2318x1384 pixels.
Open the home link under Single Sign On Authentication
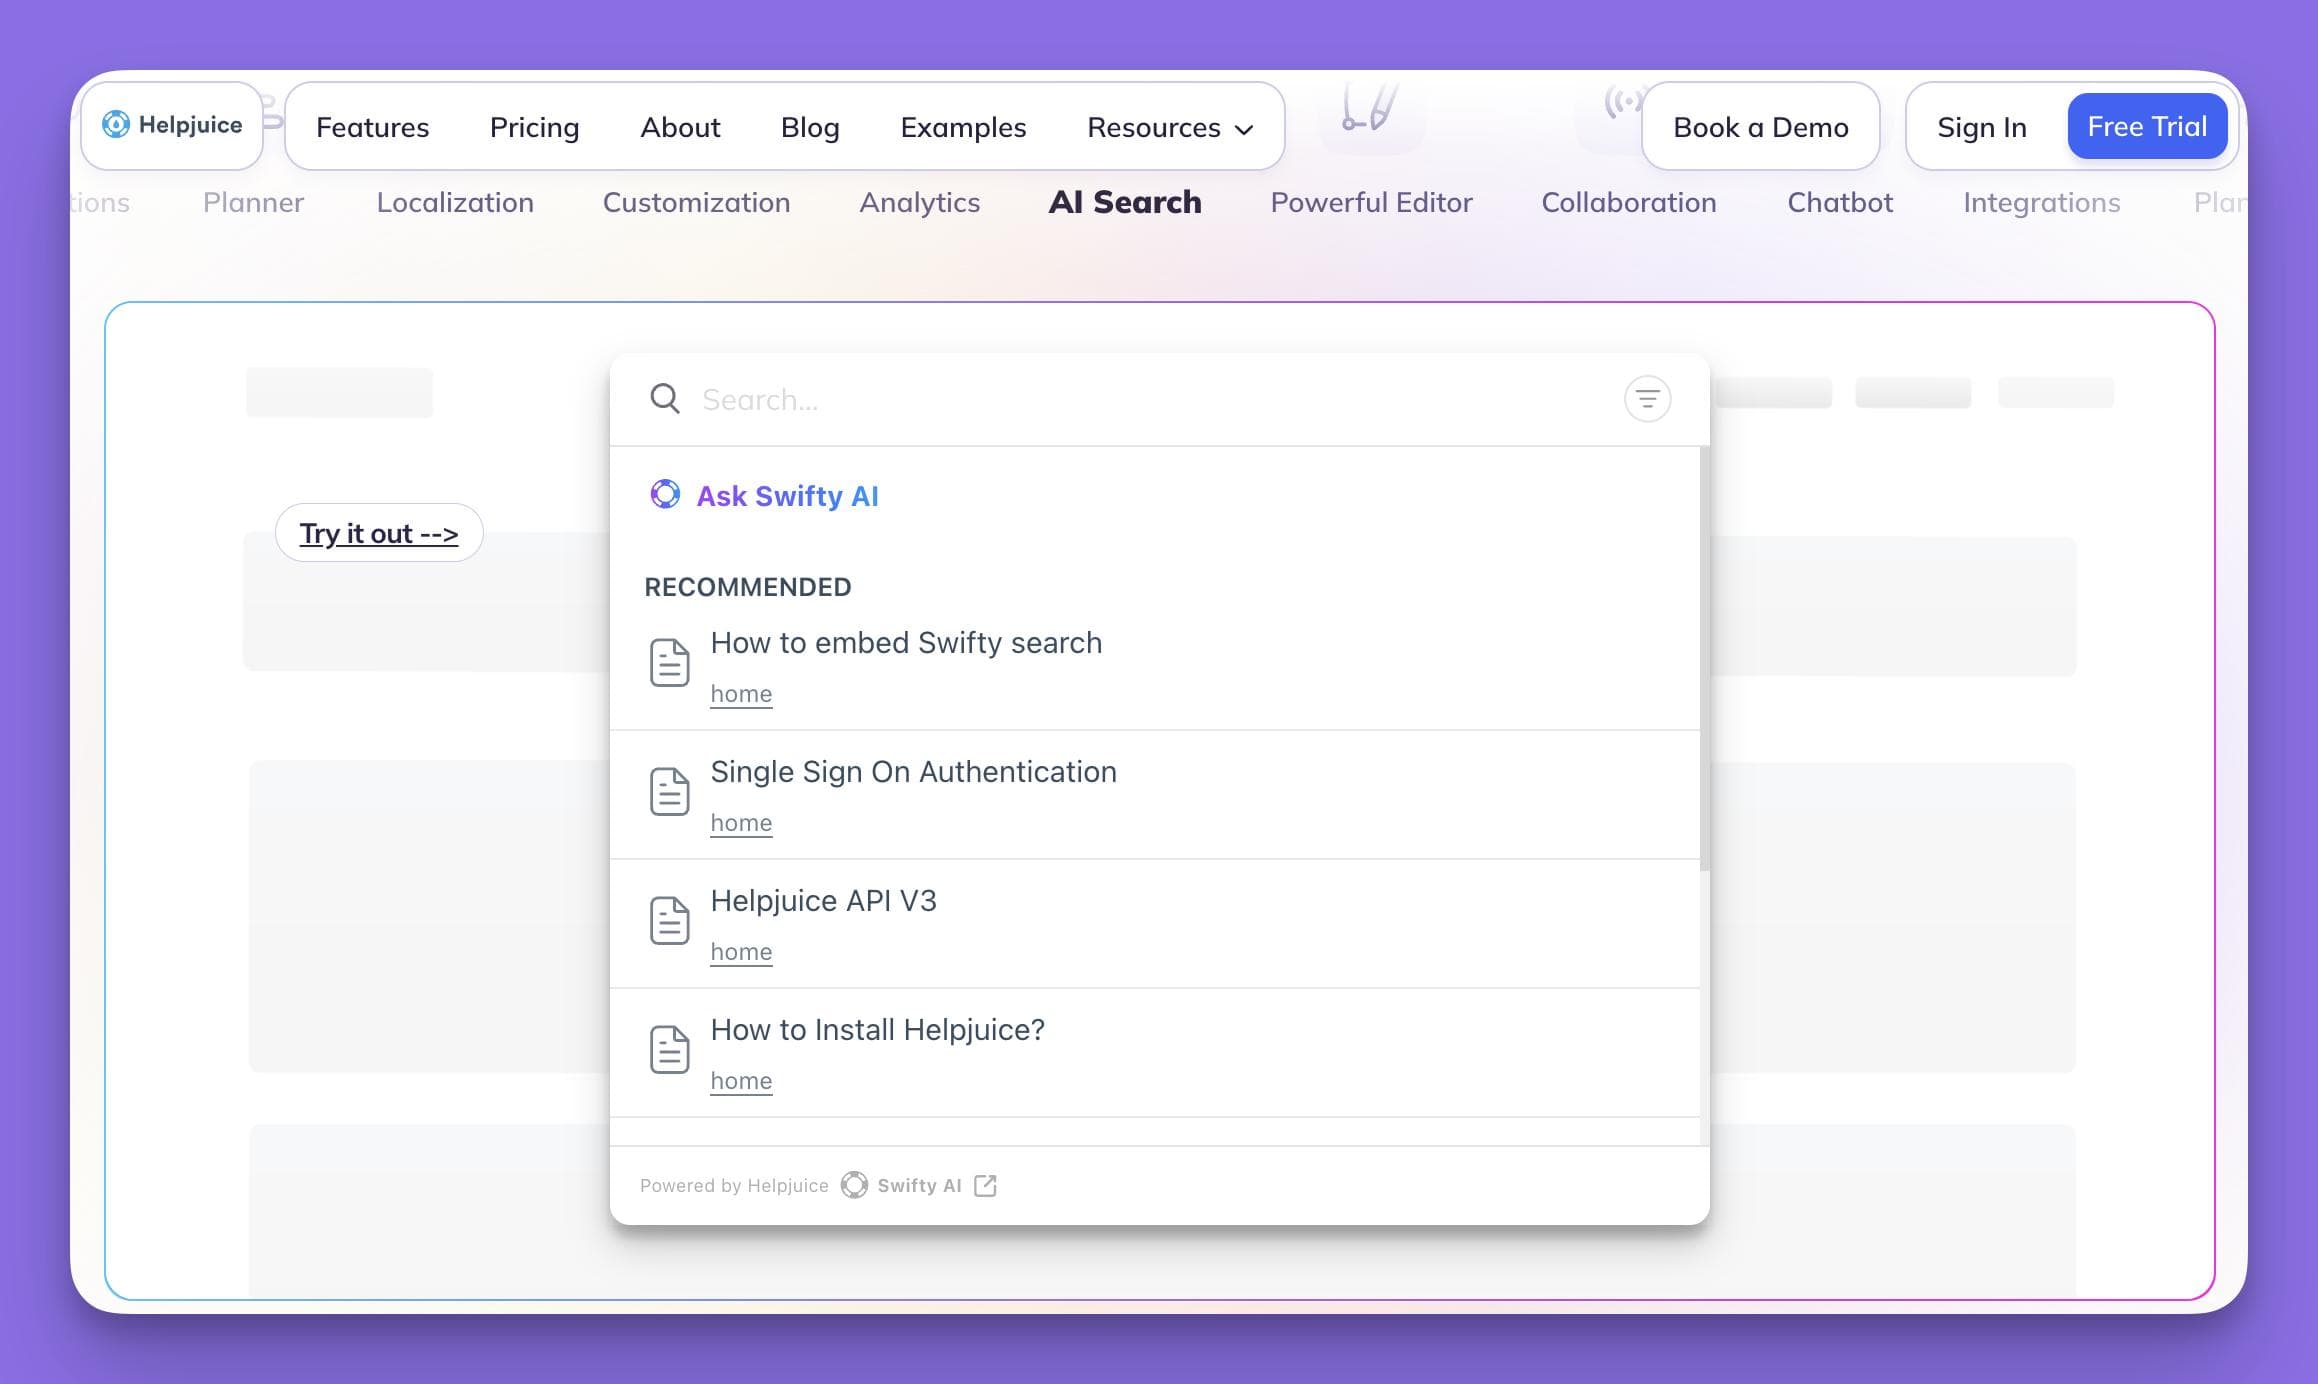[x=741, y=822]
